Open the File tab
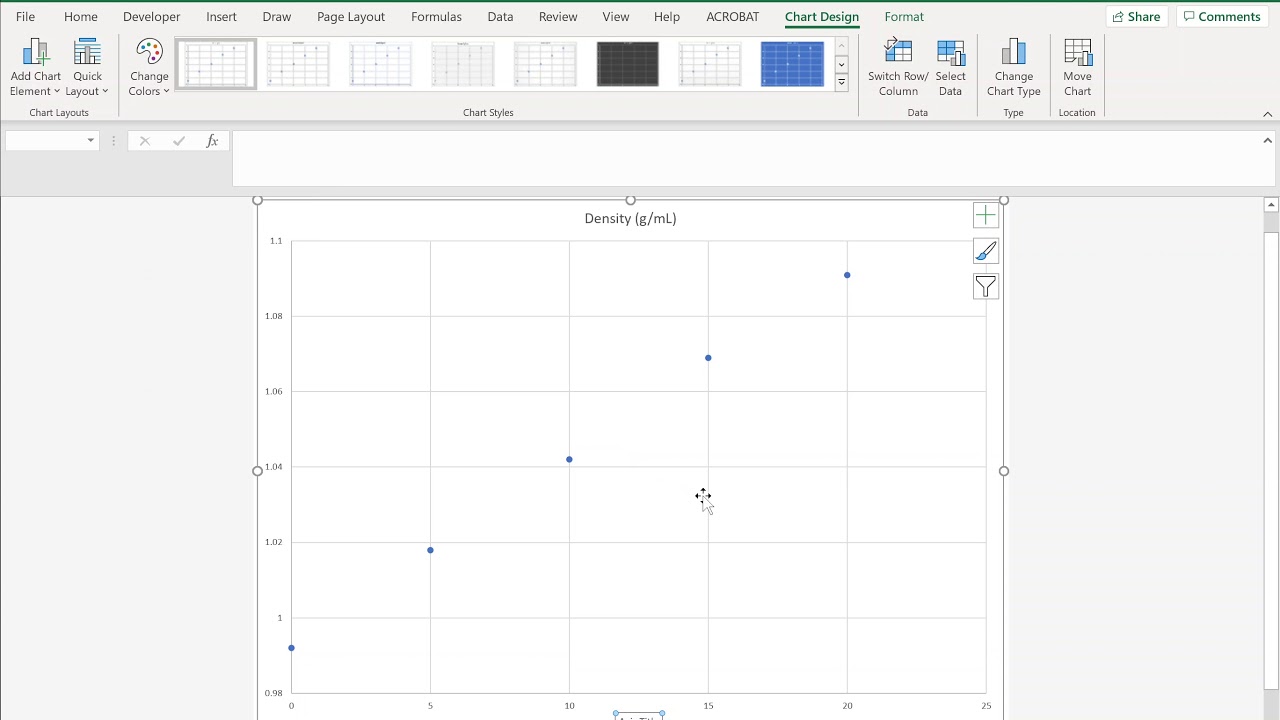This screenshot has height=720, width=1280. 25,17
